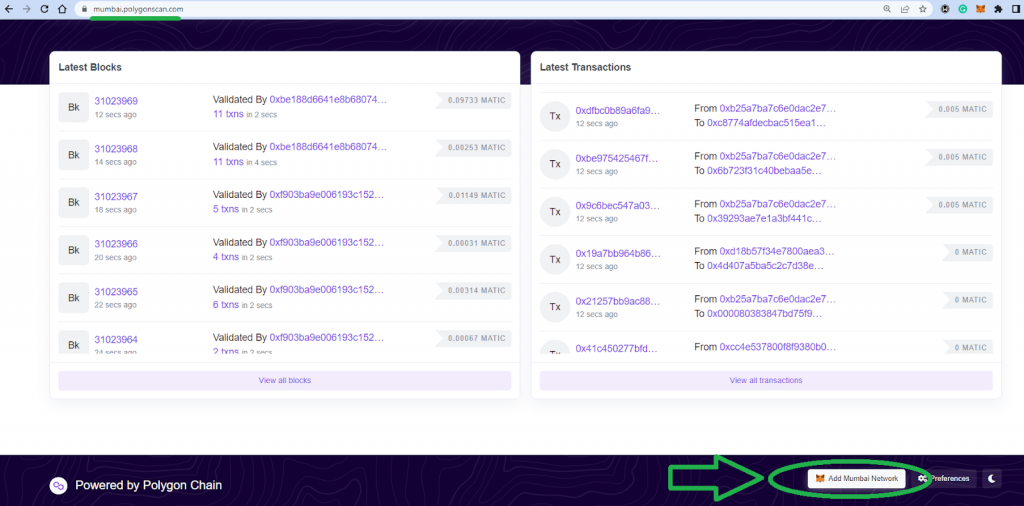Click the Tx icon for transaction 0x19a7bb964b86
Screen dimensions: 1024x506
click(555, 259)
